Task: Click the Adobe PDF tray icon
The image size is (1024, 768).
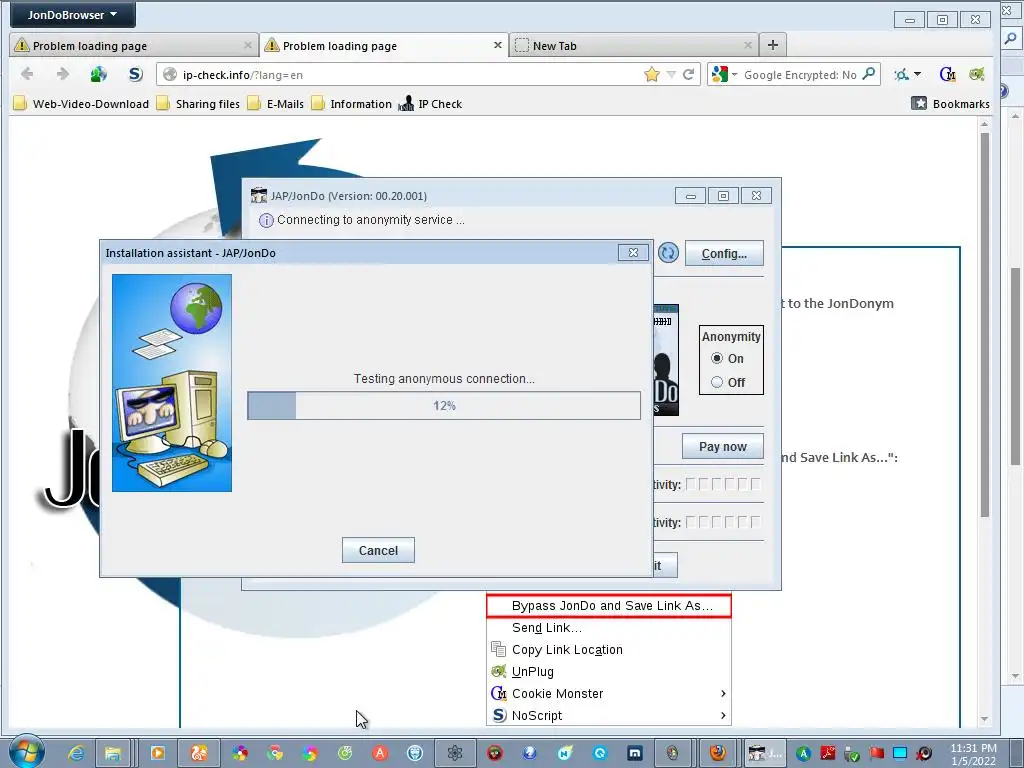Action: pos(828,754)
